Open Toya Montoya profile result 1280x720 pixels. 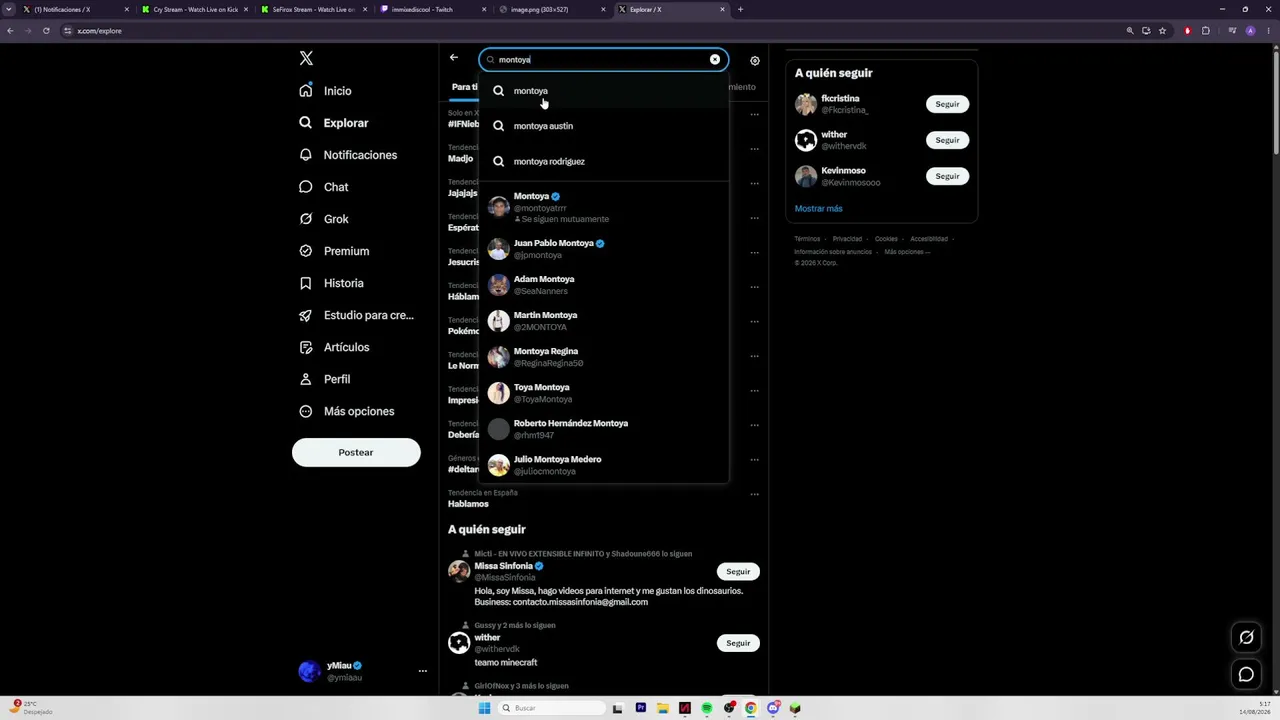point(604,393)
